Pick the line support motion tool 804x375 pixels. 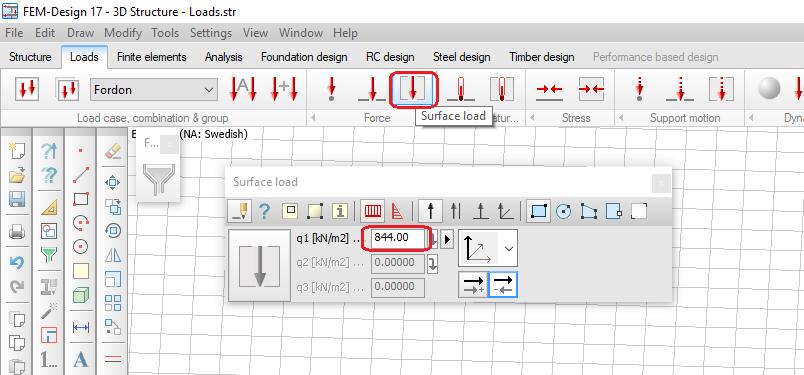coord(680,90)
